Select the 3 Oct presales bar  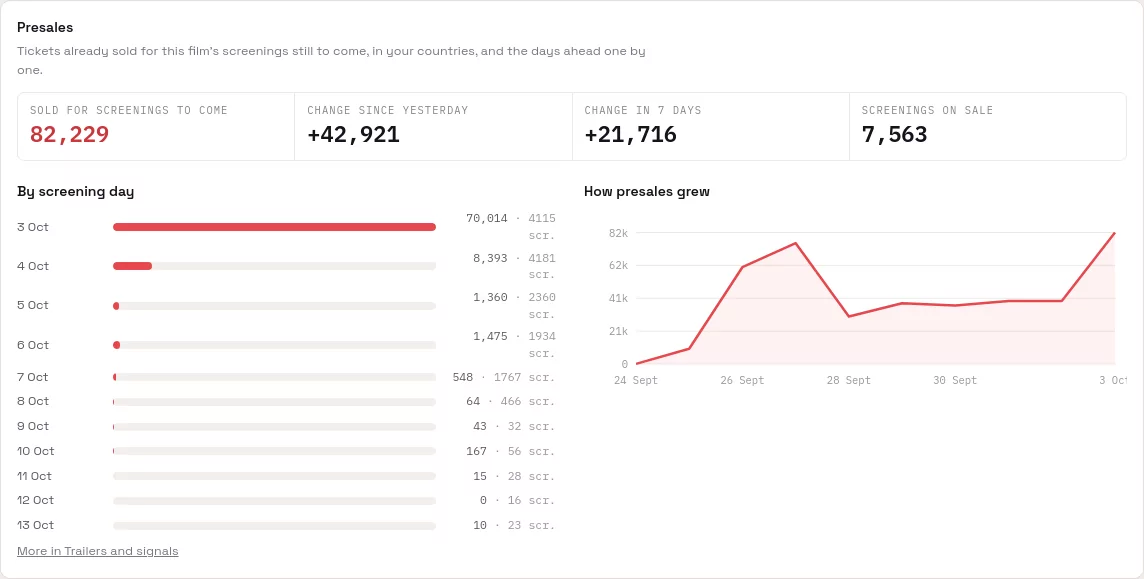[x=274, y=228]
